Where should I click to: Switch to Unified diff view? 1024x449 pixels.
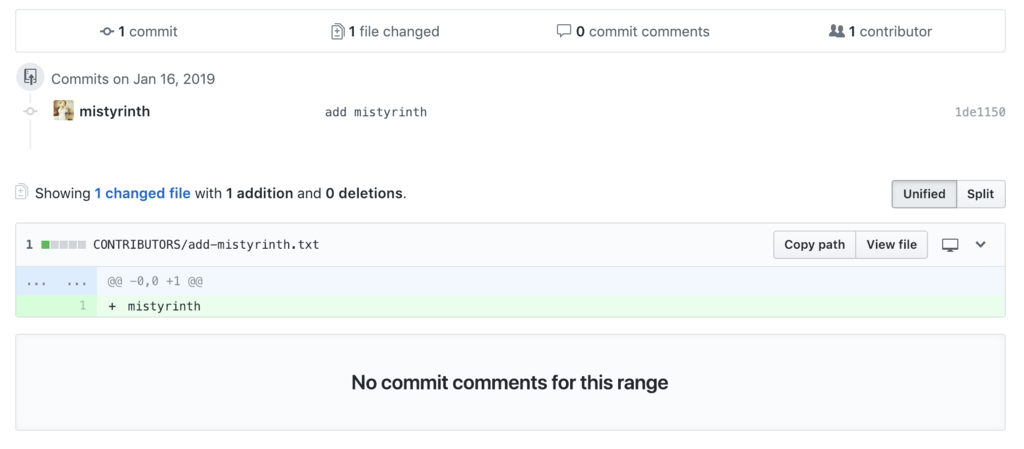[x=923, y=194]
